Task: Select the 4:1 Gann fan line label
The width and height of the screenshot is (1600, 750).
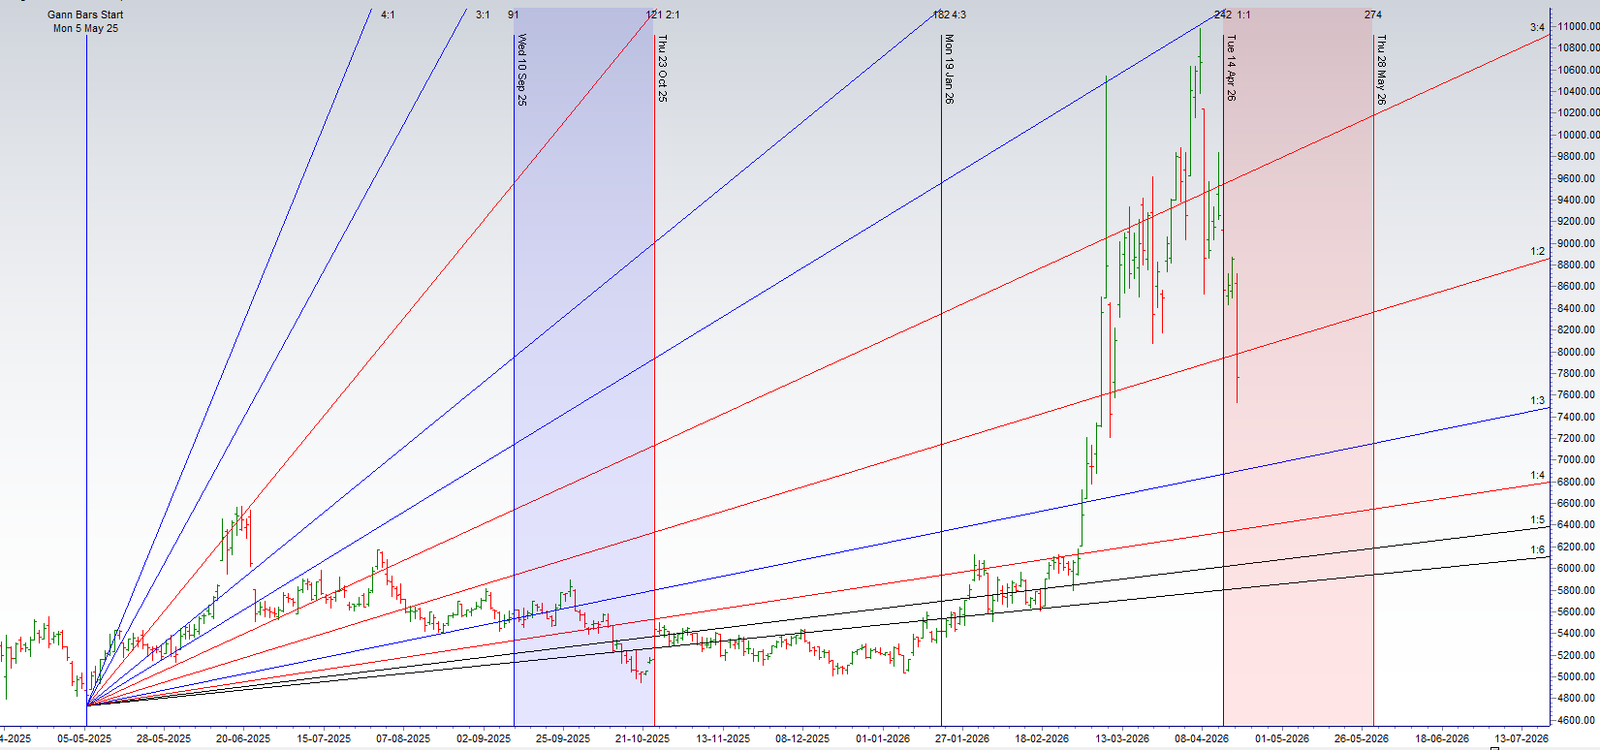Action: 388,15
